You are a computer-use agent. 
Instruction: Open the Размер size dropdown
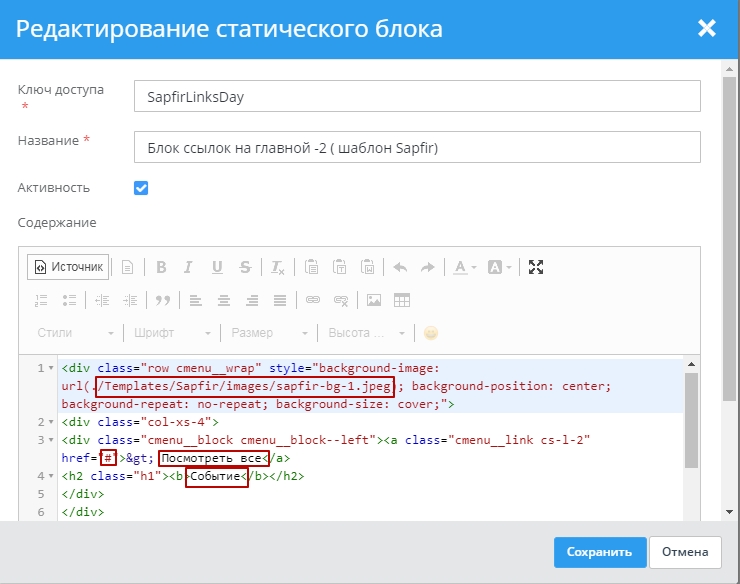265,333
